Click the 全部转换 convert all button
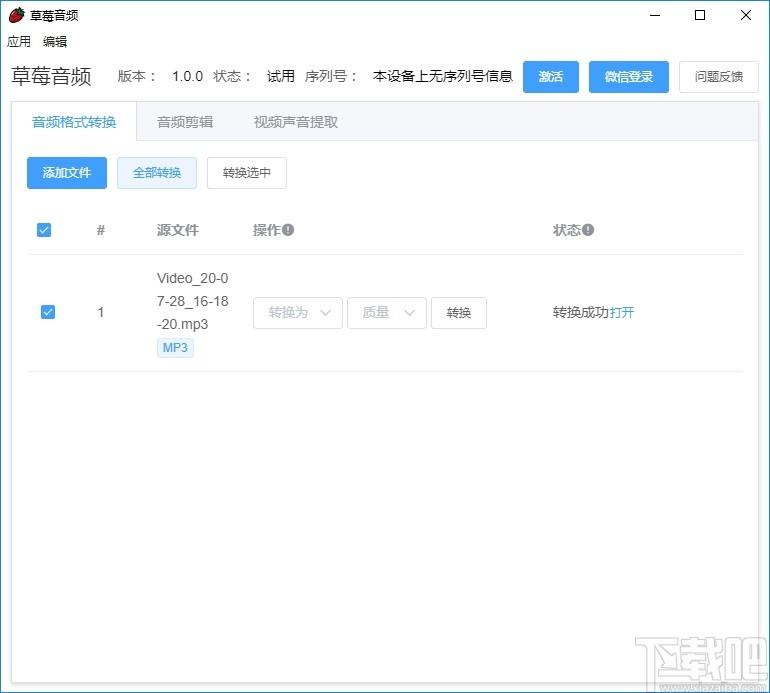This screenshot has width=770, height=693. click(157, 173)
